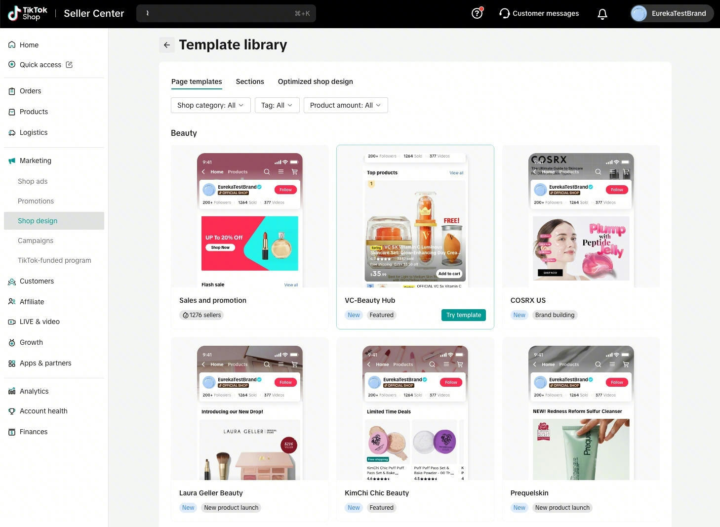Open Customer messages headset icon

pyautogui.click(x=504, y=13)
